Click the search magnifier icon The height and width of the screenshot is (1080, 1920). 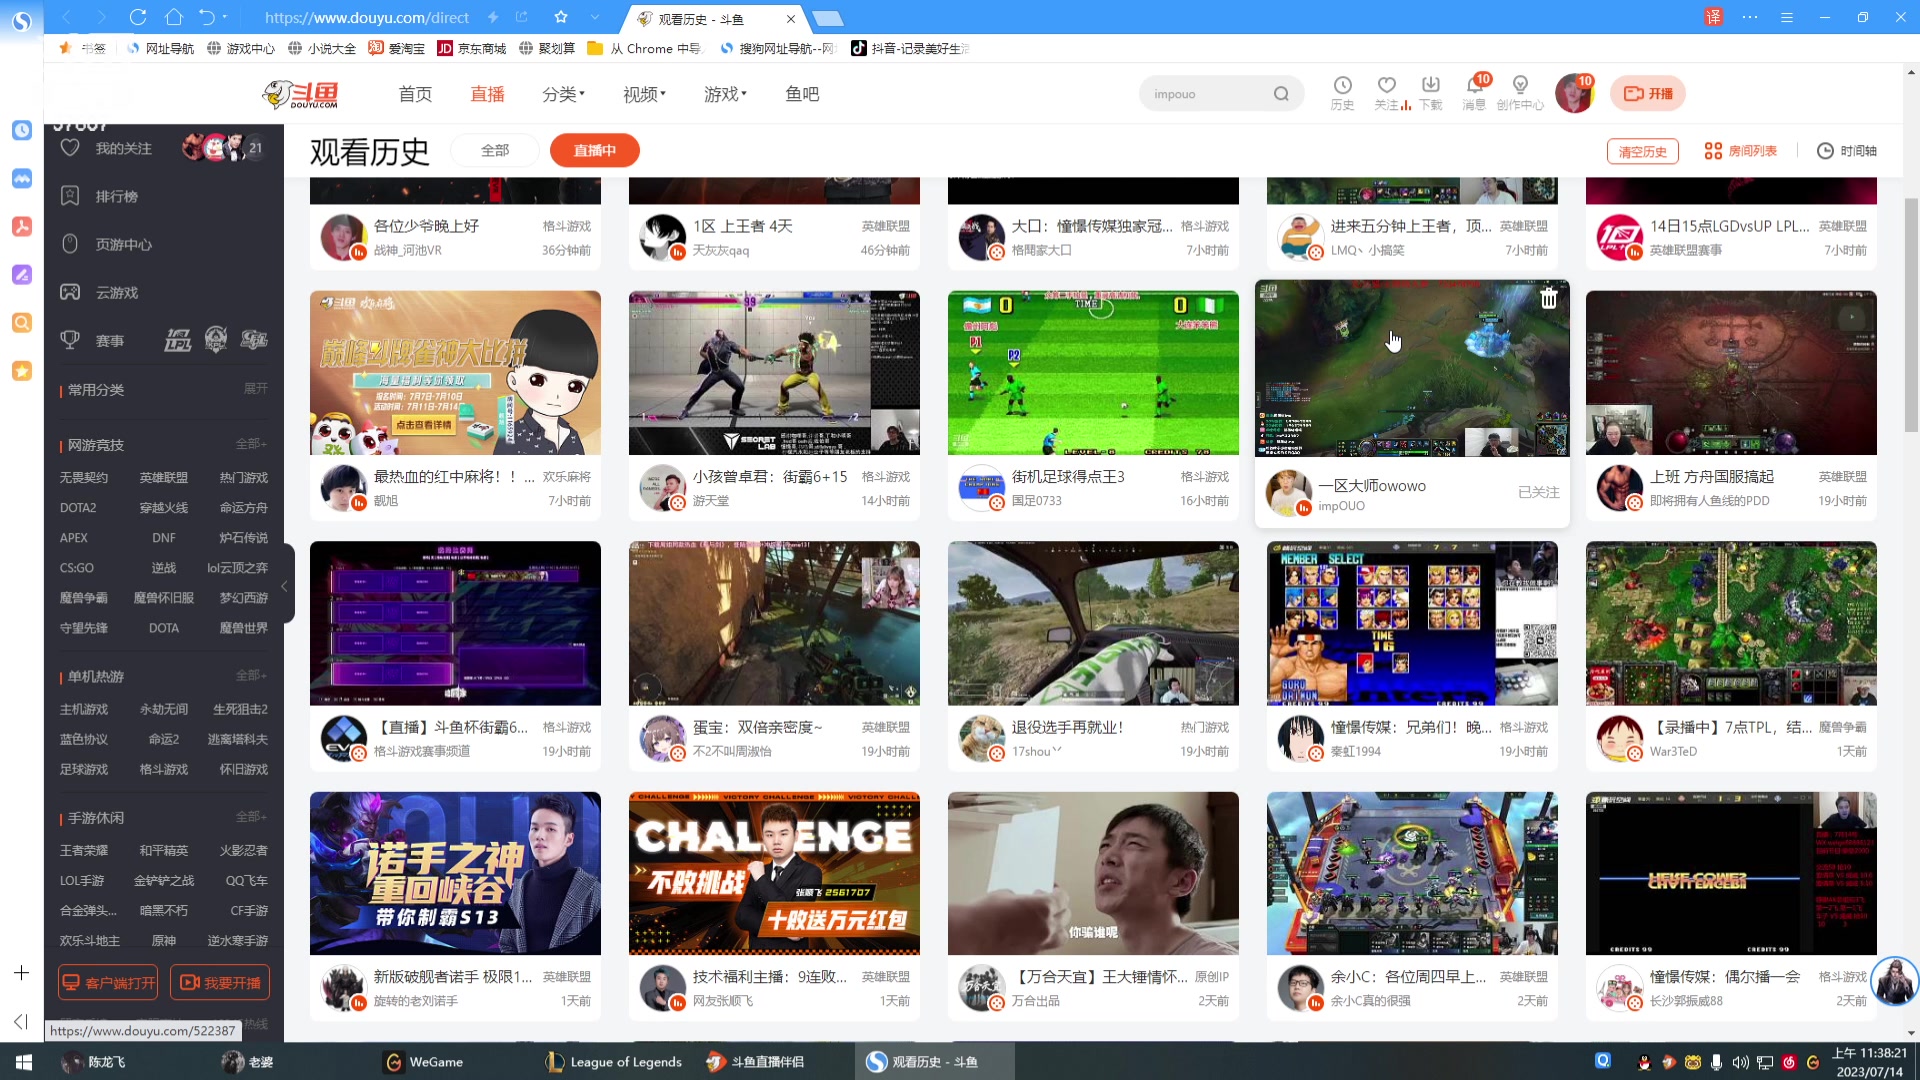1281,94
